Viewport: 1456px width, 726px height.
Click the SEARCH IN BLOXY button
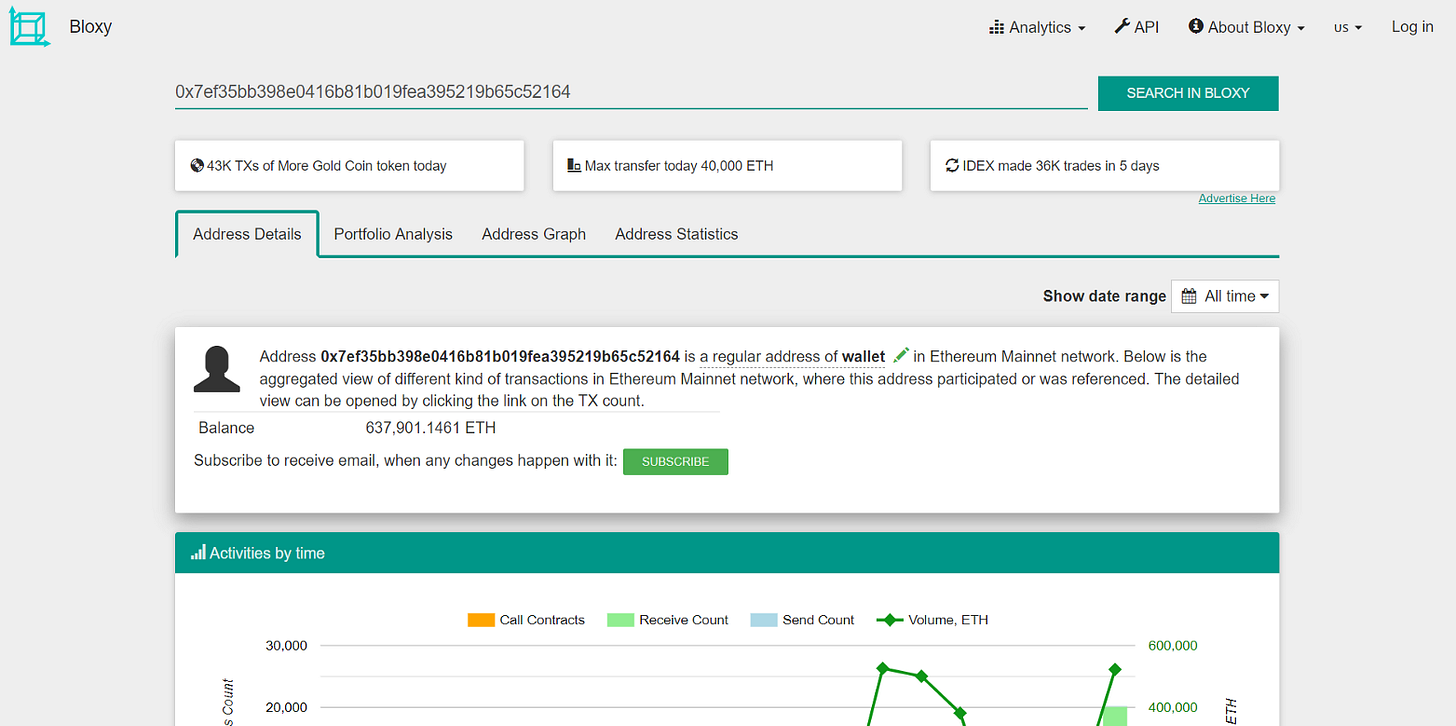click(1188, 93)
